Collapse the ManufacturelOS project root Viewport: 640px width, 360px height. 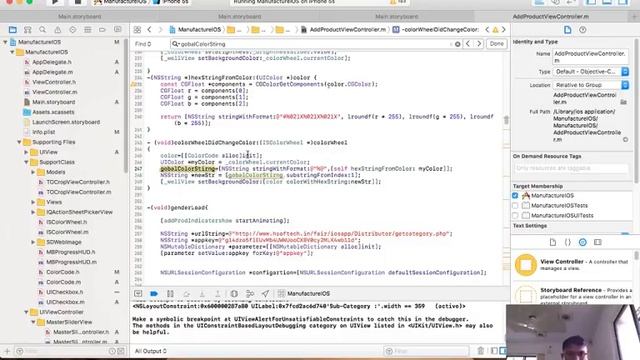point(5,42)
